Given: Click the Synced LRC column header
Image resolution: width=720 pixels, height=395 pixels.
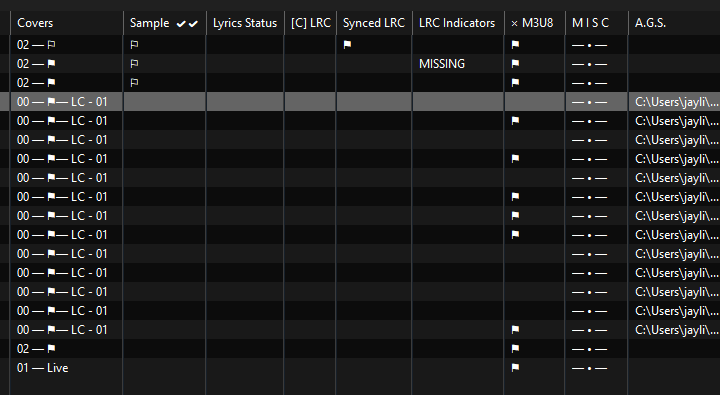Looking at the screenshot, I should (x=374, y=23).
